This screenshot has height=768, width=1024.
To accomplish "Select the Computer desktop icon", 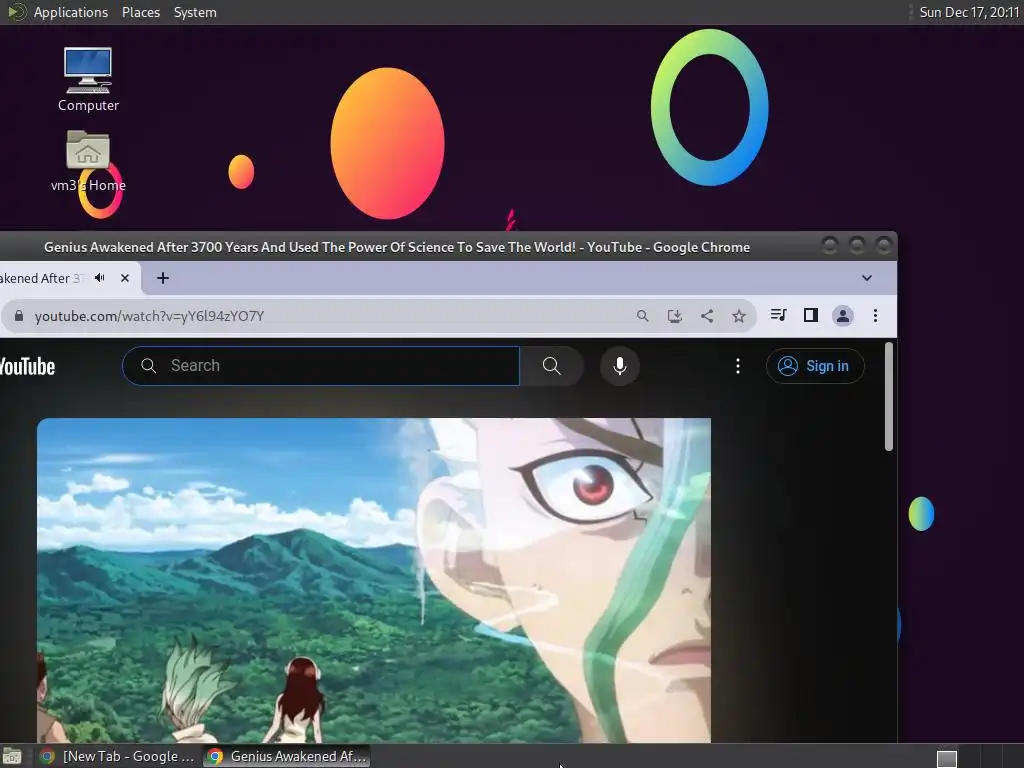I will click(x=88, y=80).
